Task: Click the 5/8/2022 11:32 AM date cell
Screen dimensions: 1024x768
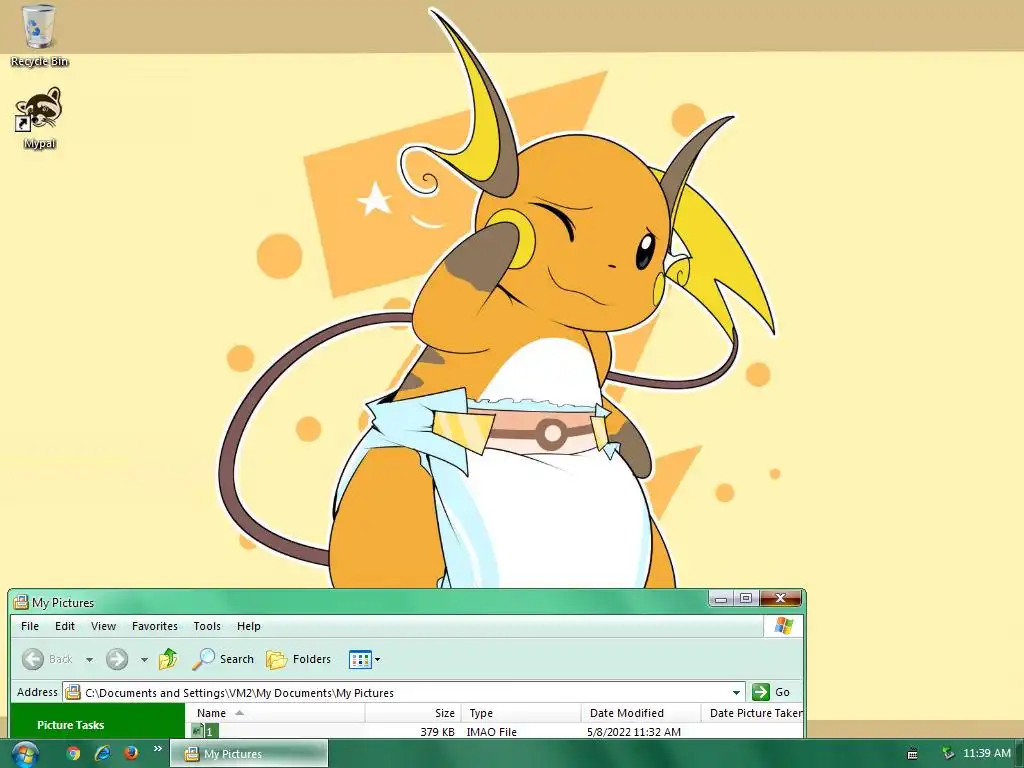Action: (x=633, y=731)
